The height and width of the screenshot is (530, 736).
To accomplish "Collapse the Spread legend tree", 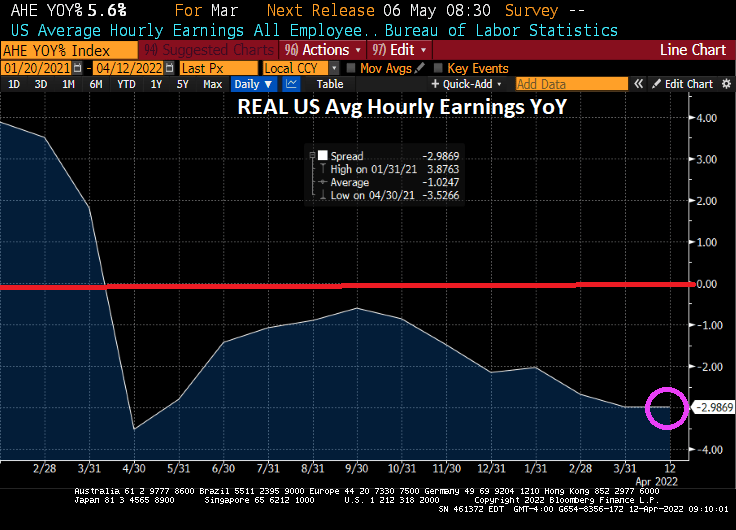I will (312, 156).
